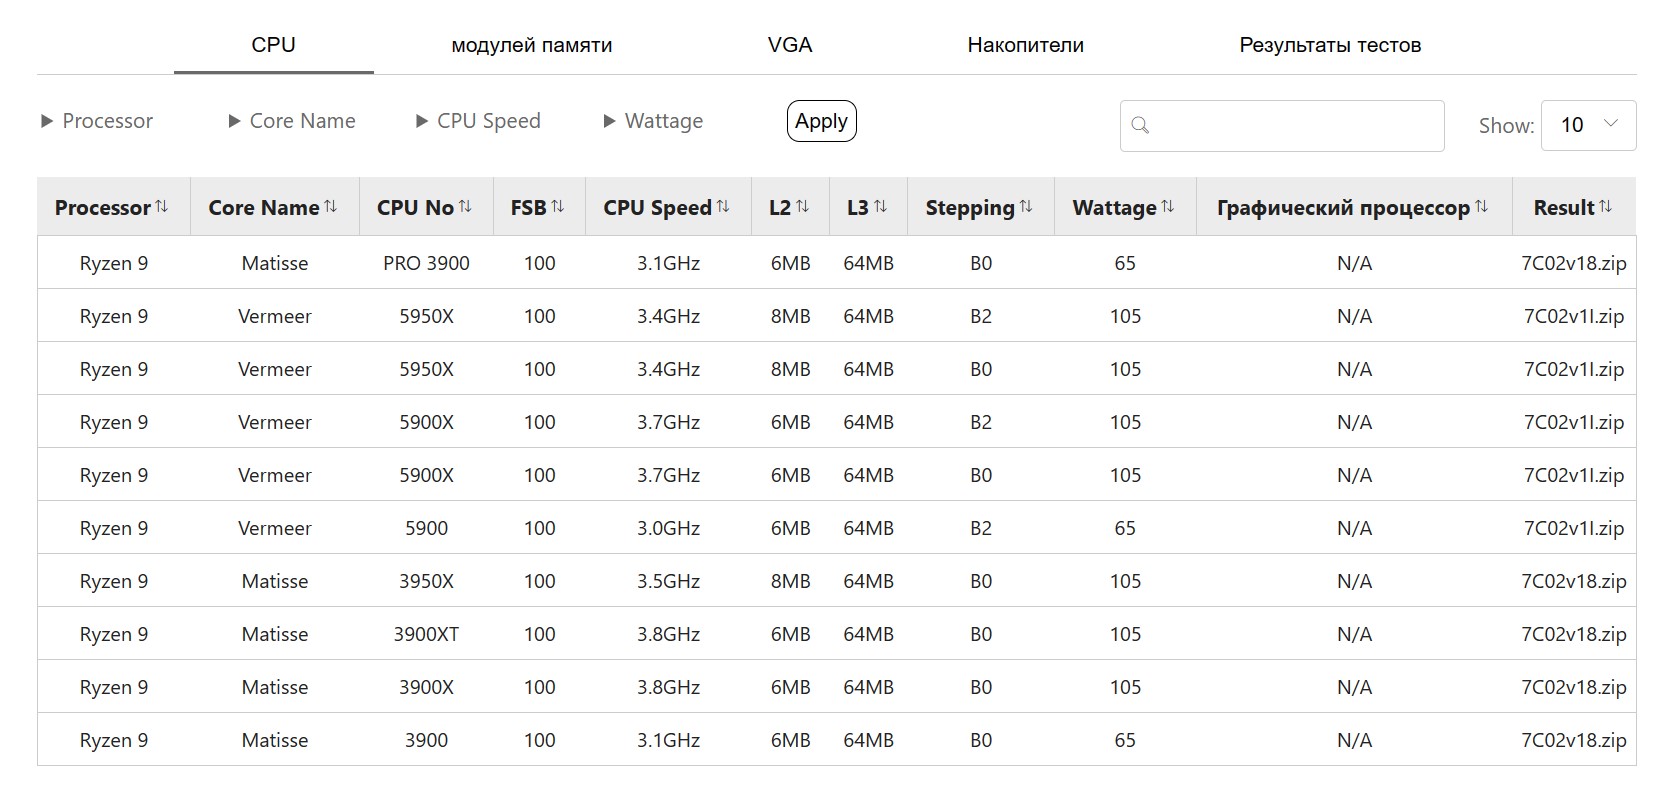Open the модулей памяти tab
1677x788 pixels.
coord(531,45)
